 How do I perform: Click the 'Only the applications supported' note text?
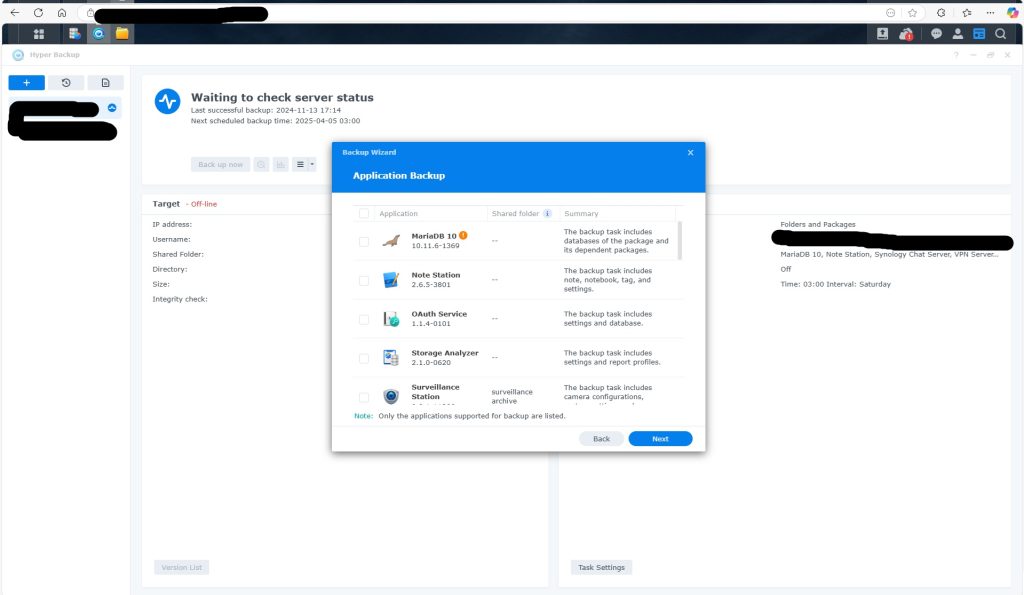coord(472,416)
